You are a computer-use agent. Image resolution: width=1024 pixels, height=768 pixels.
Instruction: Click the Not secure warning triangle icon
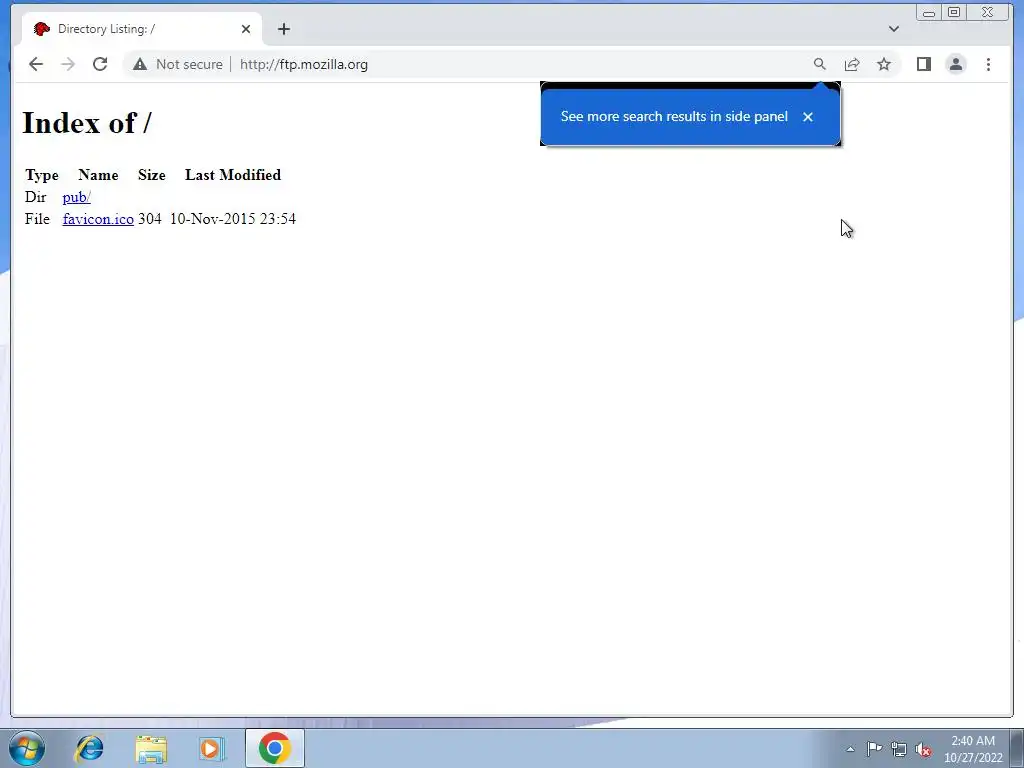click(140, 64)
